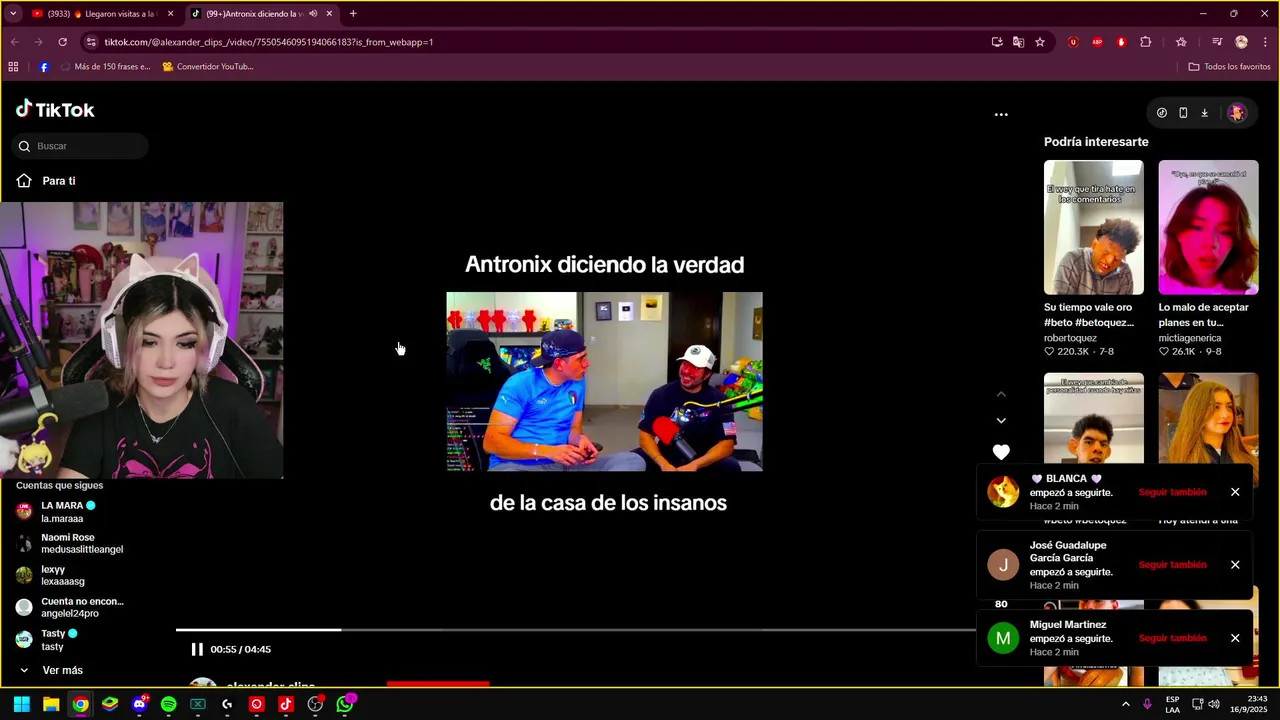
Task: Open the media control music icon
Action: (1217, 42)
